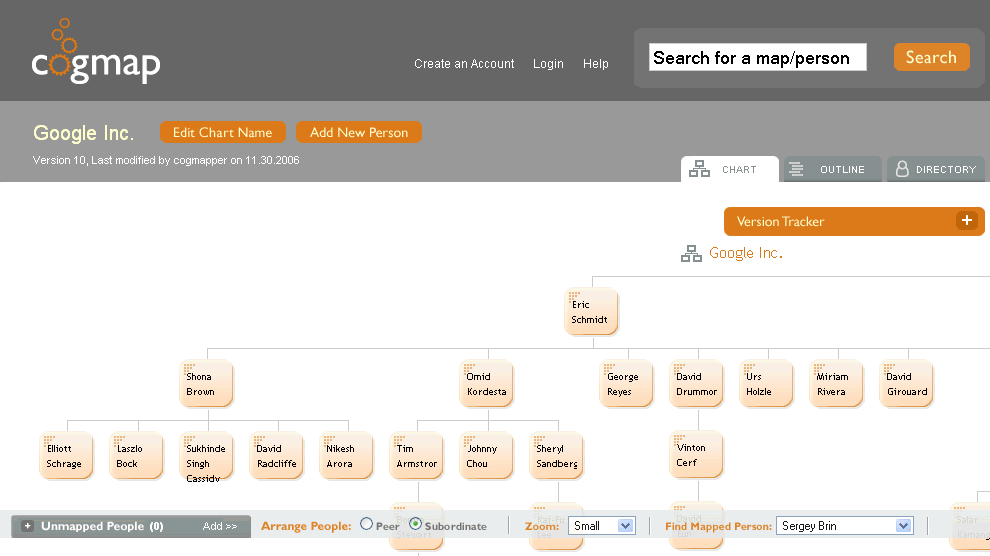The height and width of the screenshot is (556, 990).
Task: Click the orange Search button
Action: tap(931, 57)
